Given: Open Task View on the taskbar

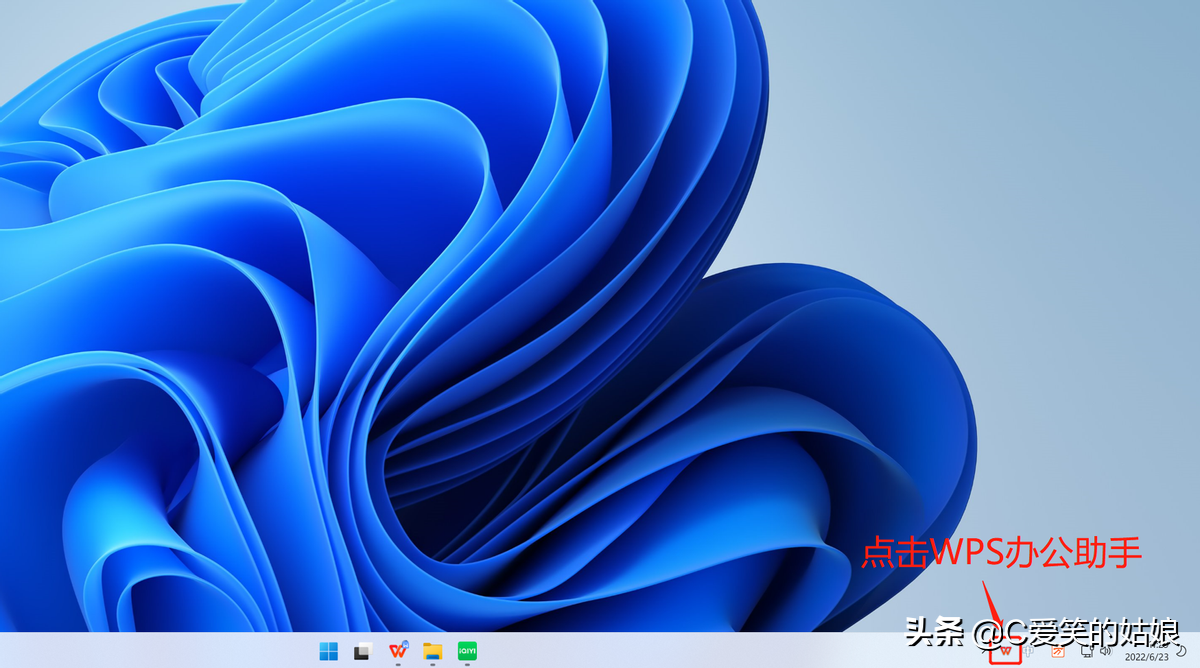Looking at the screenshot, I should [x=362, y=652].
